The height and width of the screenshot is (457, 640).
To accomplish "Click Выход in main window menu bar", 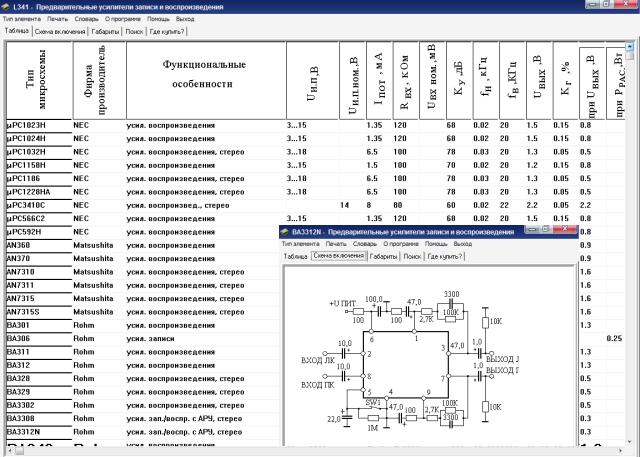I will tap(185, 19).
